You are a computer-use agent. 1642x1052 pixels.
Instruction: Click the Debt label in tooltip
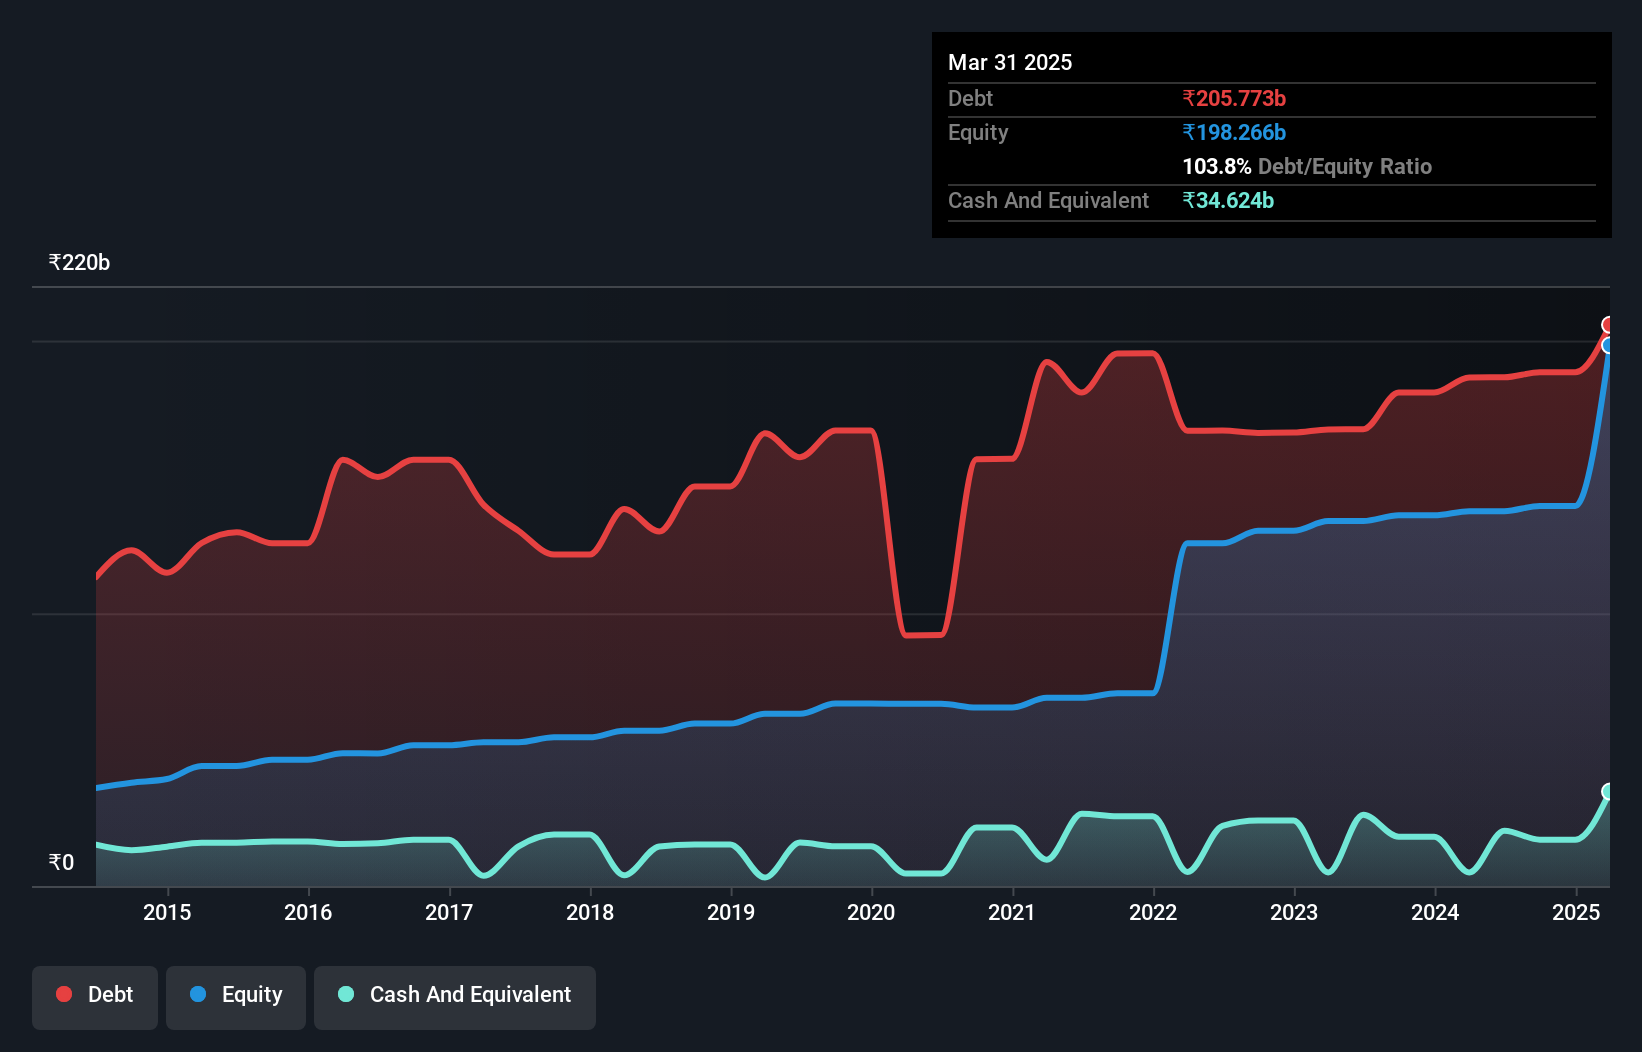coord(970,98)
